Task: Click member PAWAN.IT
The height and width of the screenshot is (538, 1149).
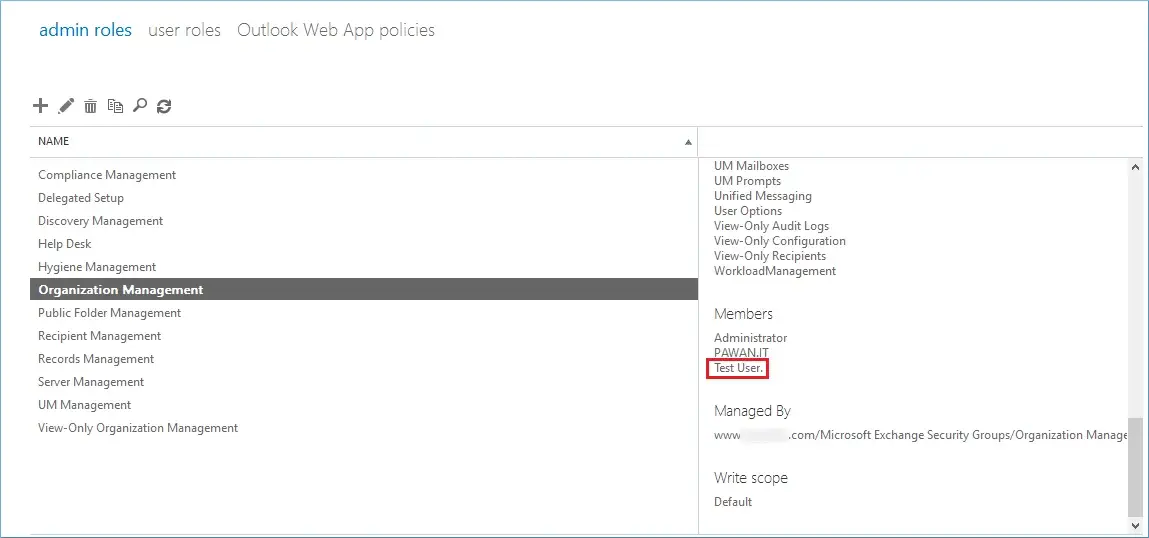Action: point(741,353)
